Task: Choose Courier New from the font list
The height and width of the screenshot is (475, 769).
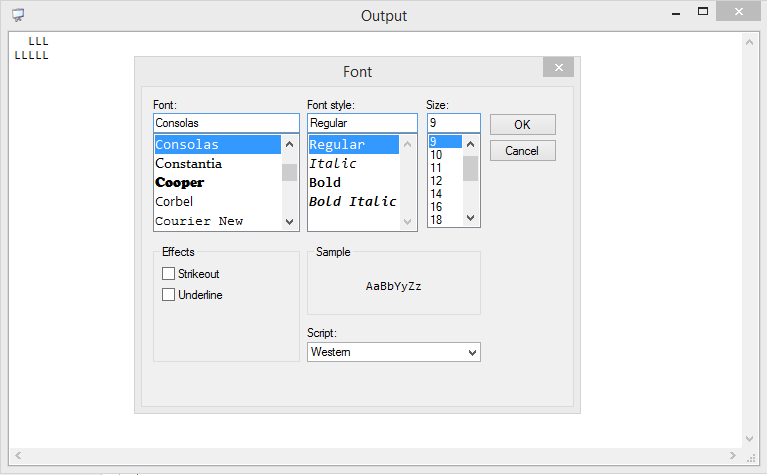Action: (x=199, y=221)
